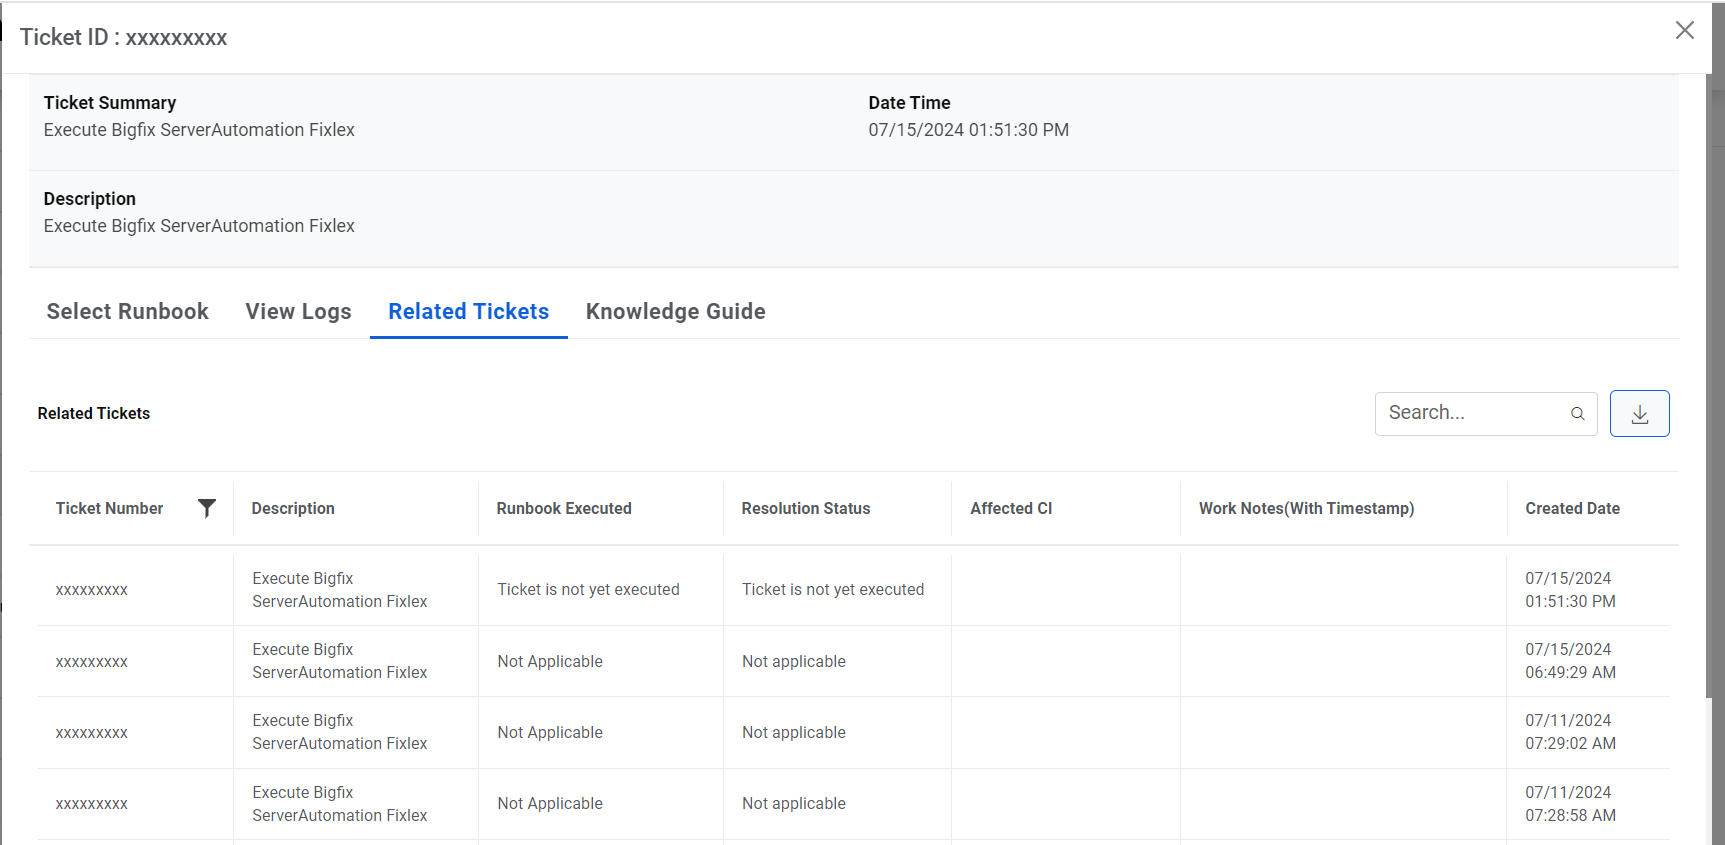The height and width of the screenshot is (845, 1725).
Task: Click the Work Notes(With Timestamp) header
Action: [1306, 509]
